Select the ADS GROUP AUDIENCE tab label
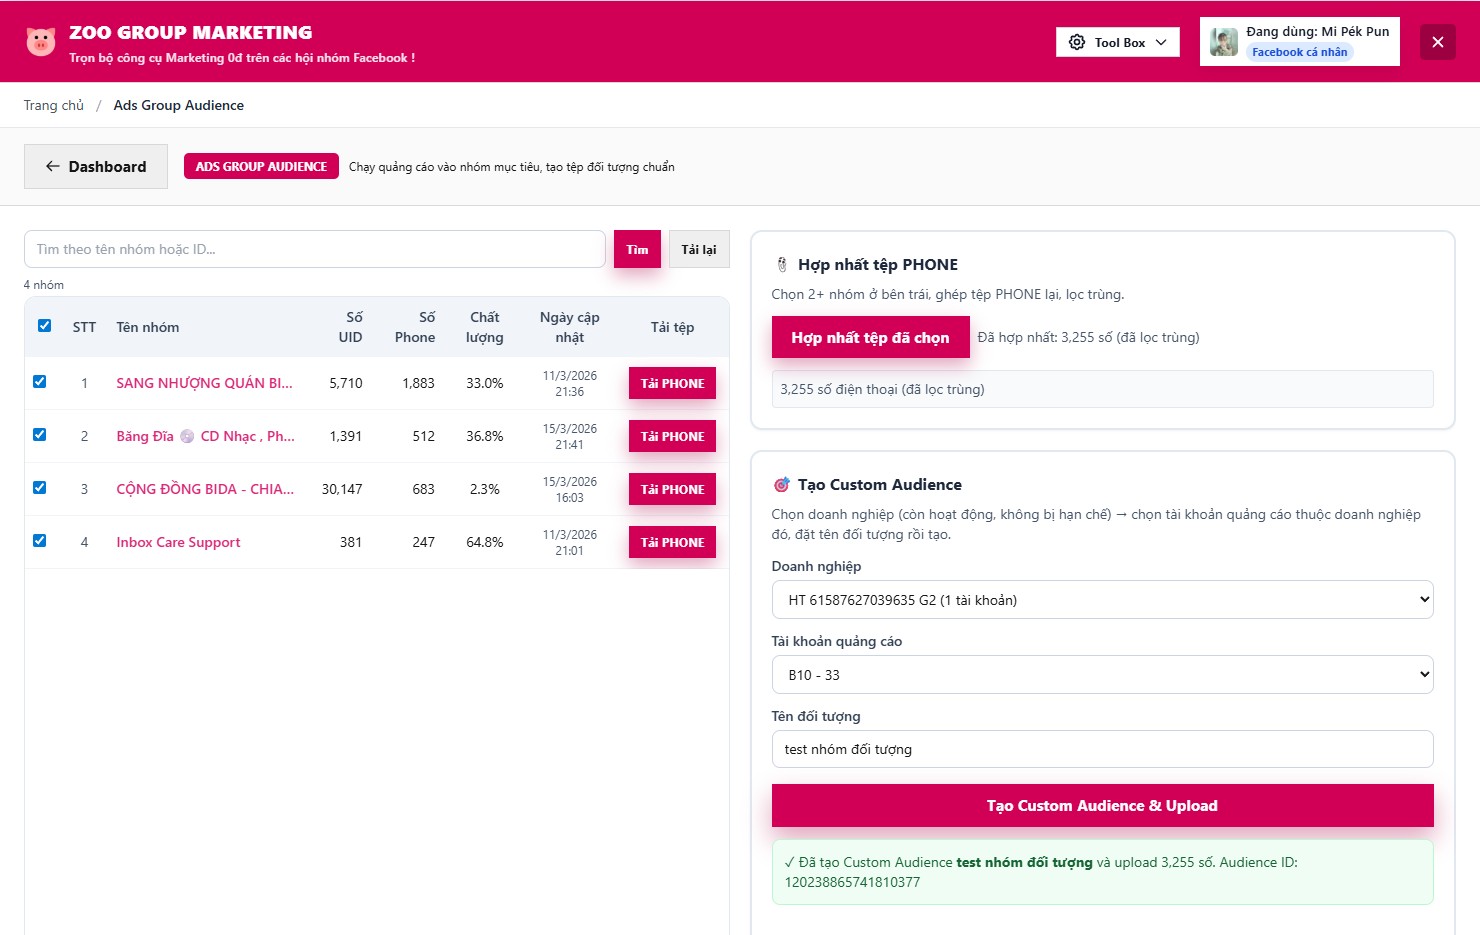Viewport: 1480px width, 935px height. [261, 166]
